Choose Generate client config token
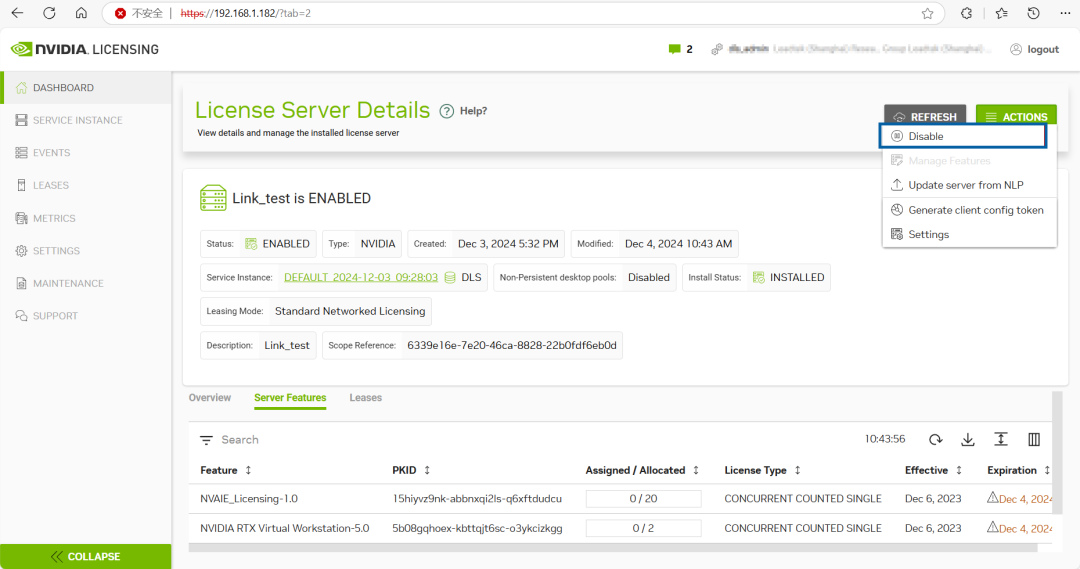 tap(969, 210)
